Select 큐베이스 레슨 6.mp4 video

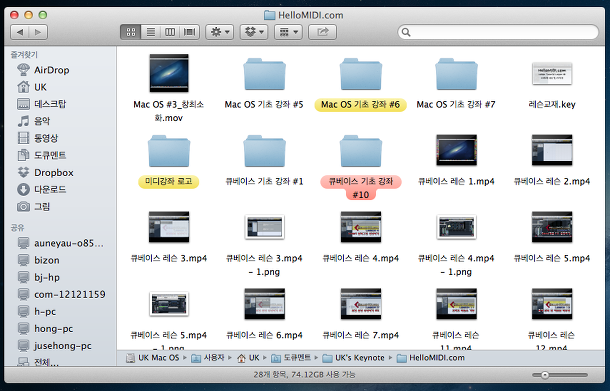pyautogui.click(x=264, y=304)
